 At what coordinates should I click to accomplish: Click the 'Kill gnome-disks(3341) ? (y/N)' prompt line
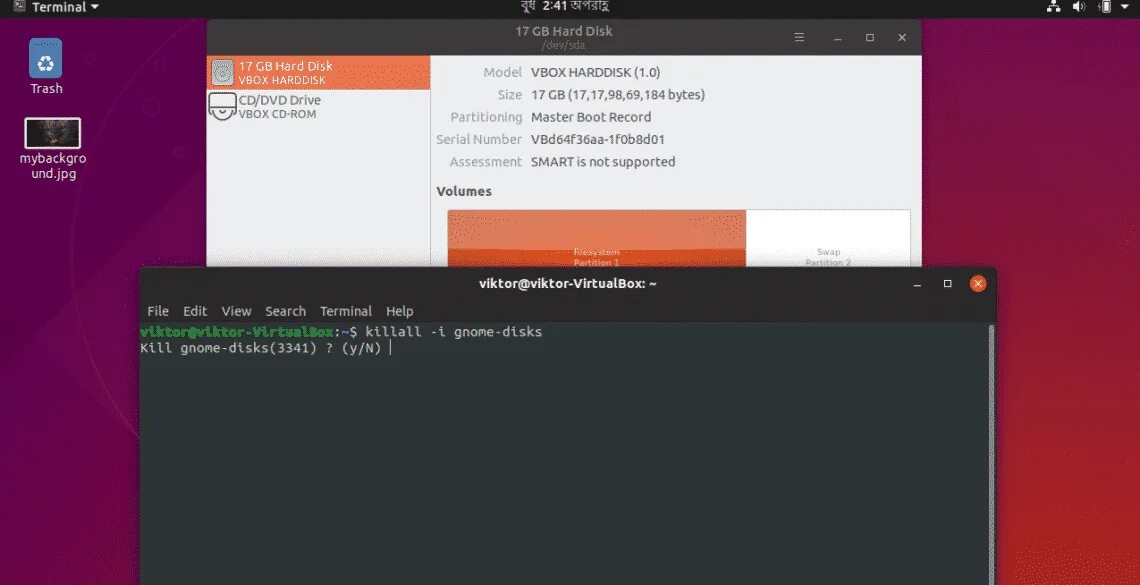click(x=260, y=348)
